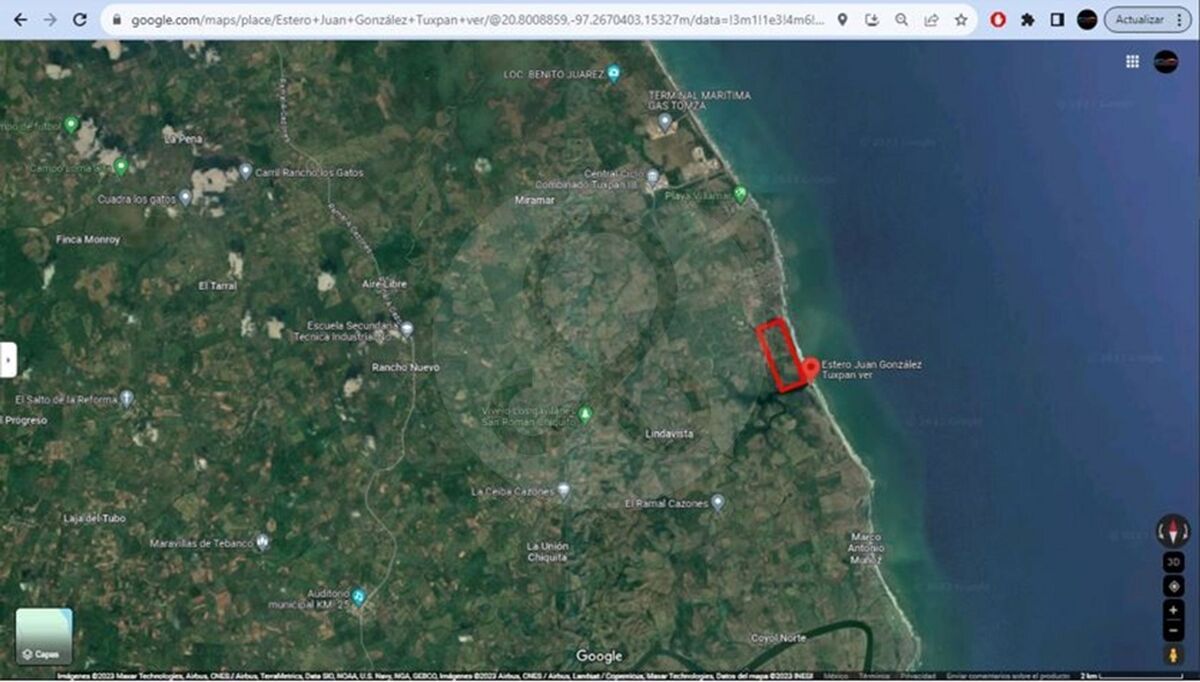This screenshot has height=682, width=1200.
Task: Bookmark this page with the star icon
Action: point(961,19)
